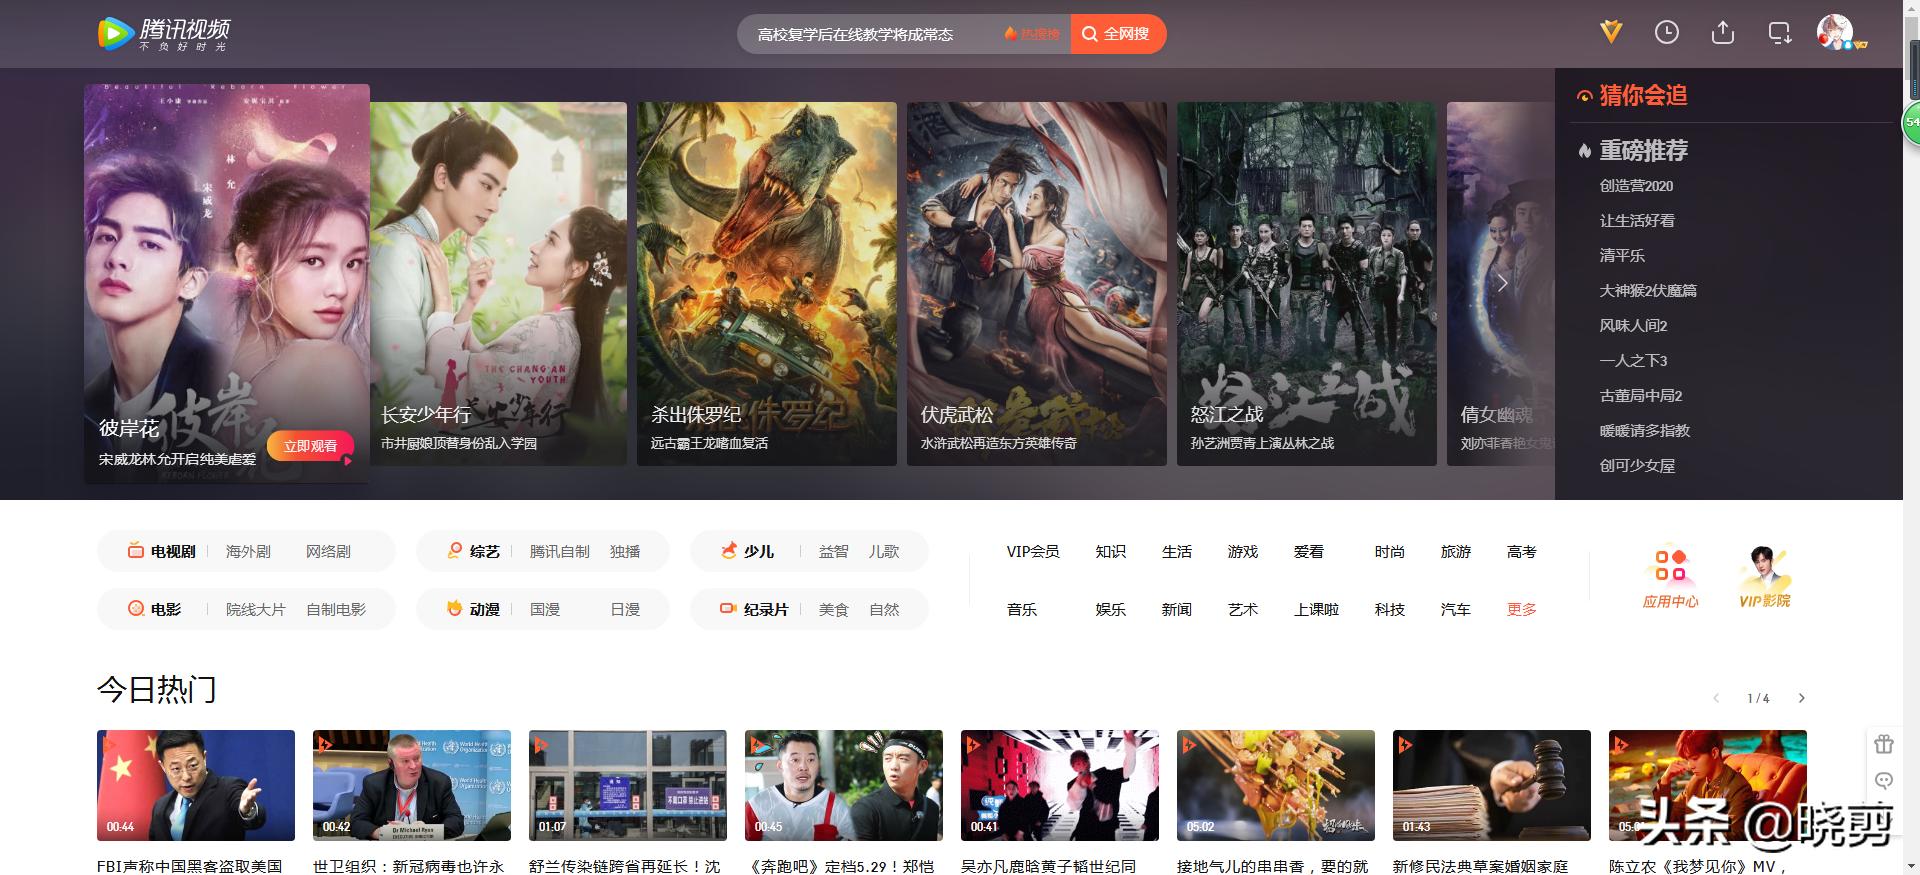The height and width of the screenshot is (875, 1920).
Task: Play the 新修民法典 video thumbnail
Action: pyautogui.click(x=1492, y=785)
